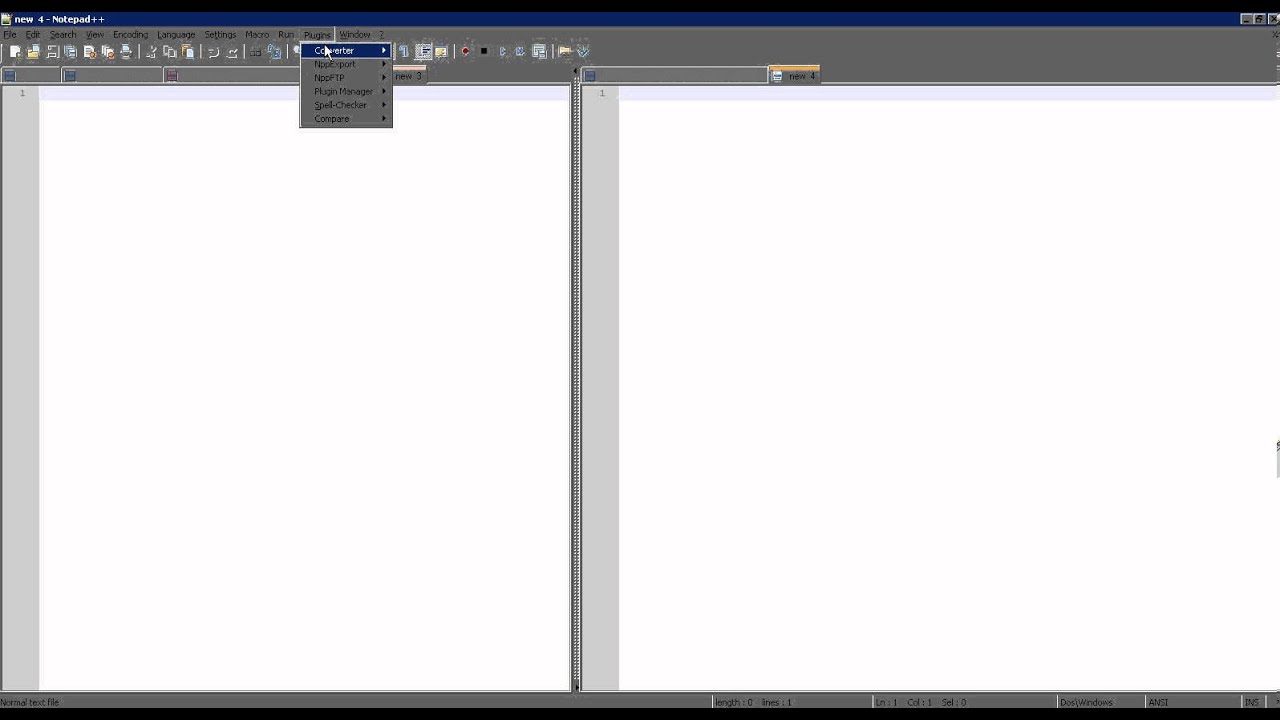The width and height of the screenshot is (1280, 720).
Task: Cut selection using the scissors icon
Action: [x=151, y=51]
